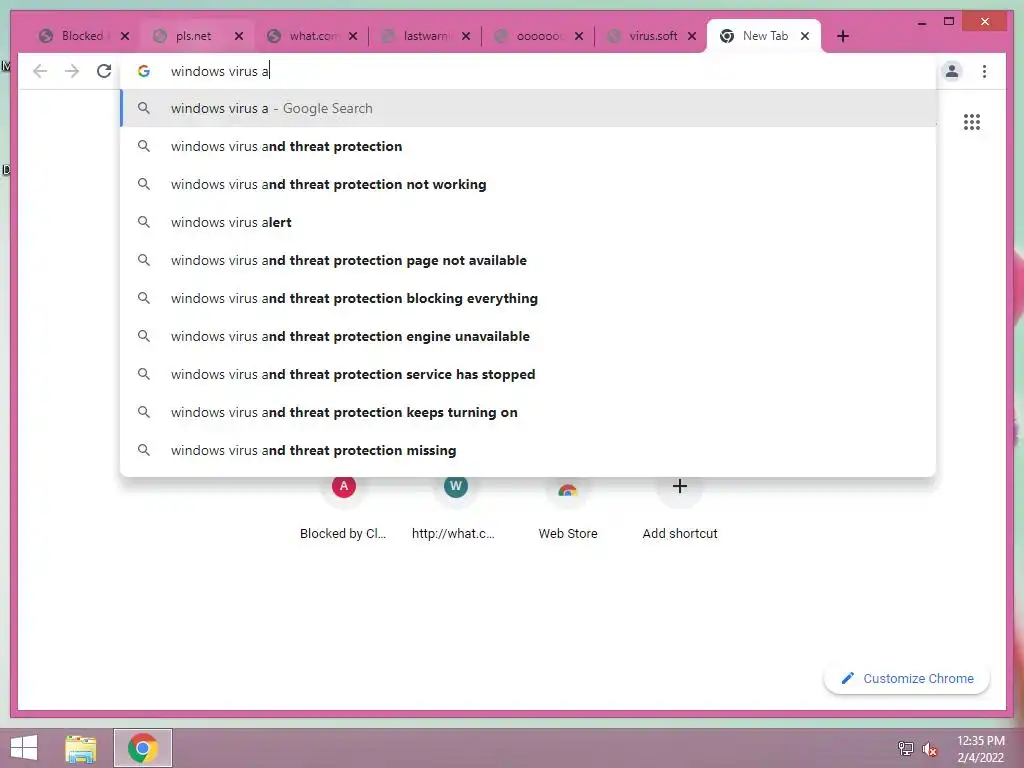Image resolution: width=1024 pixels, height=768 pixels.
Task: Open the profile avatar menu
Action: (x=952, y=71)
